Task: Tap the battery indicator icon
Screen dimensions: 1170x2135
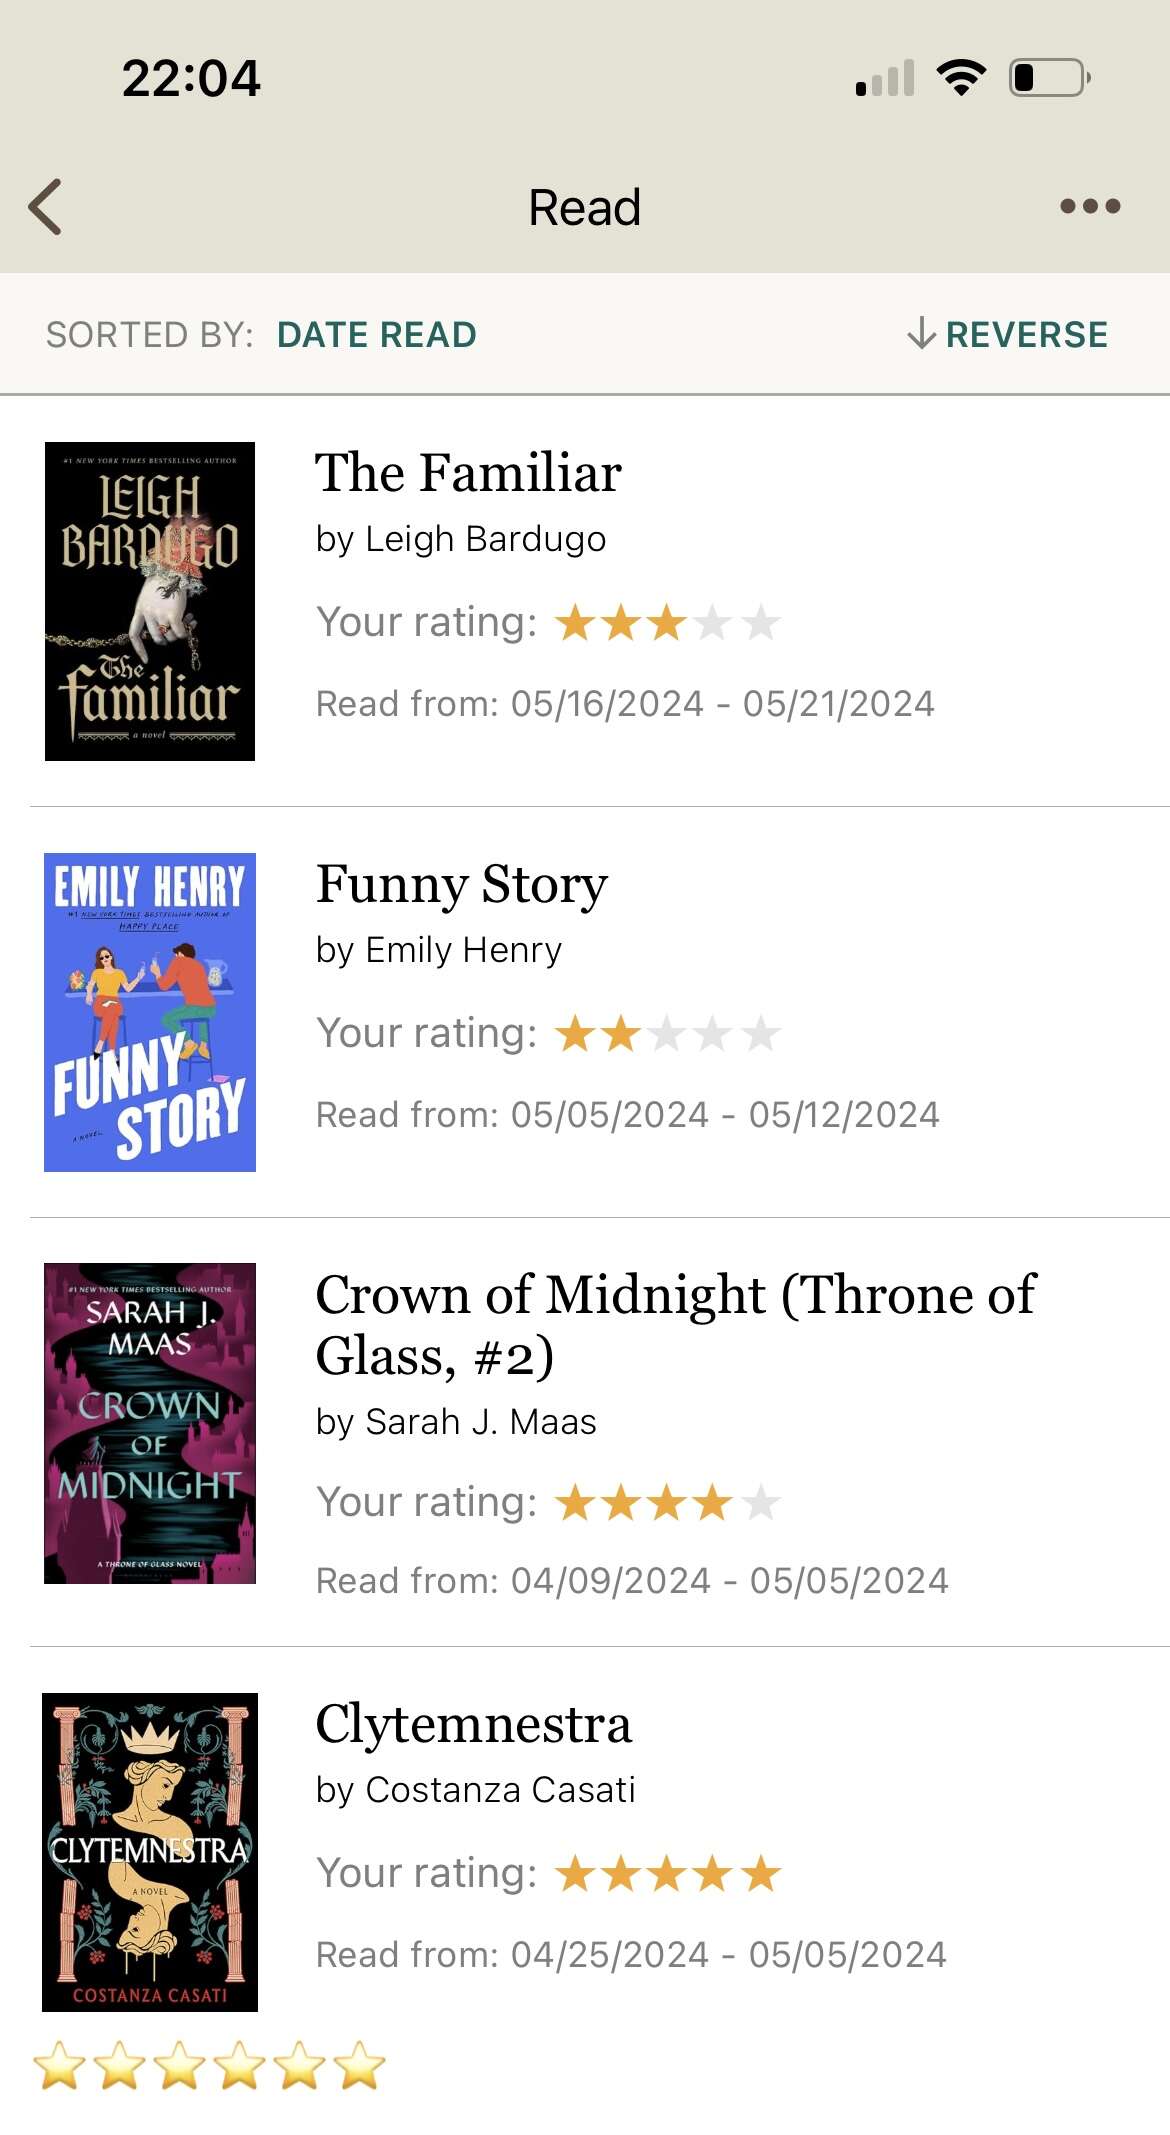Action: click(1050, 77)
